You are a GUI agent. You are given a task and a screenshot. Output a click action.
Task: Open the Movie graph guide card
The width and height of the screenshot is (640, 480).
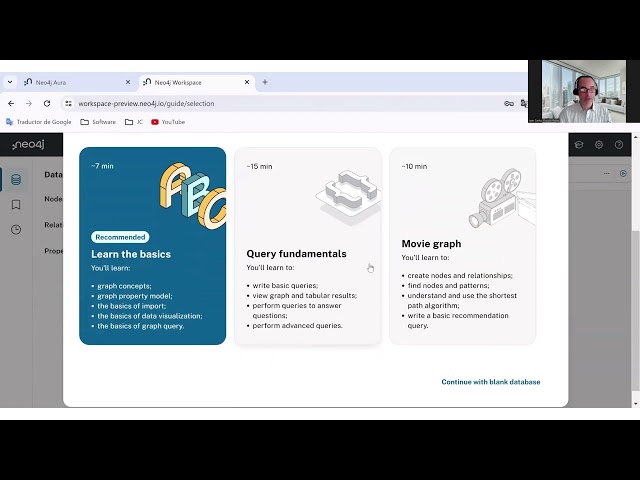[462, 246]
